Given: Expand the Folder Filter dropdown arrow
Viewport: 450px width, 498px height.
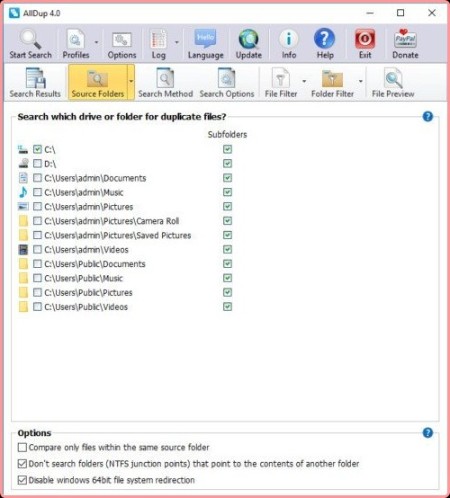Looking at the screenshot, I should point(360,81).
